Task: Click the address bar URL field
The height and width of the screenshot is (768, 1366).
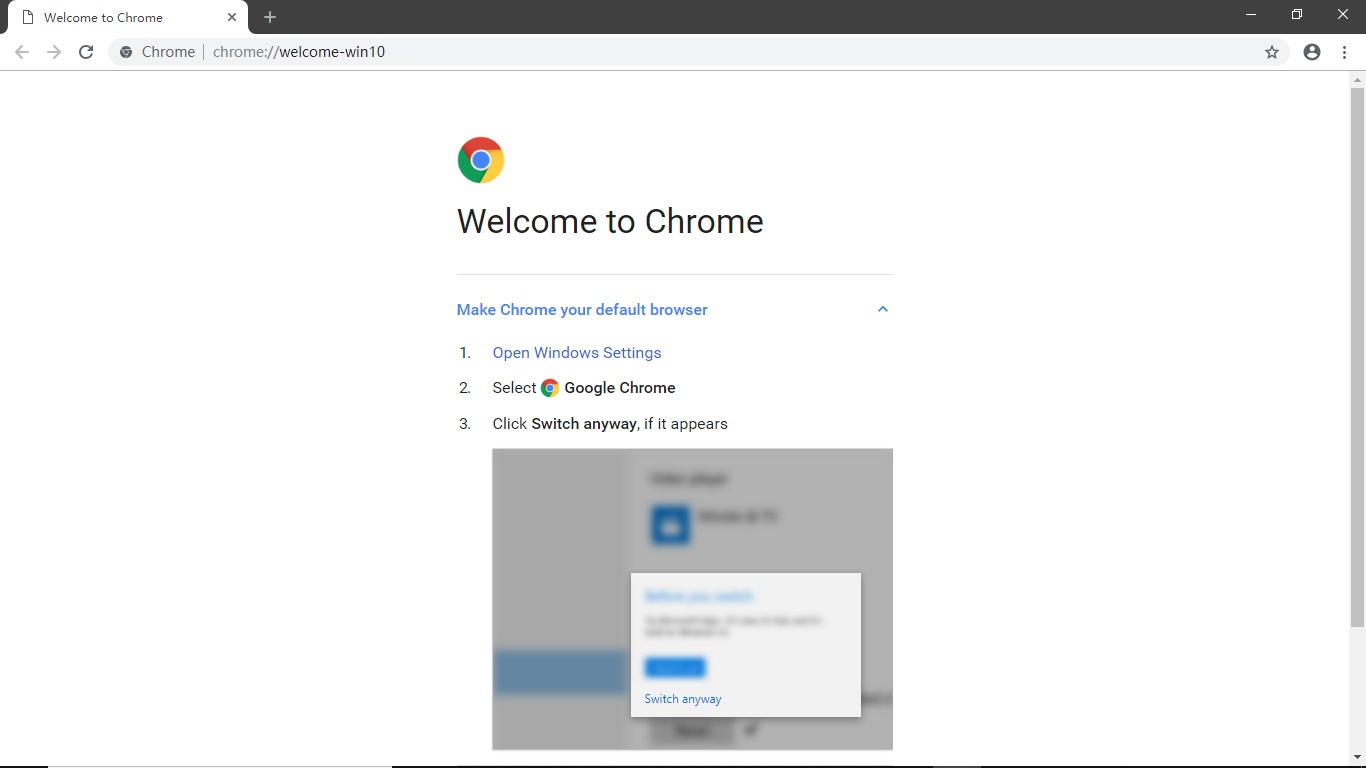Action: tap(698, 52)
